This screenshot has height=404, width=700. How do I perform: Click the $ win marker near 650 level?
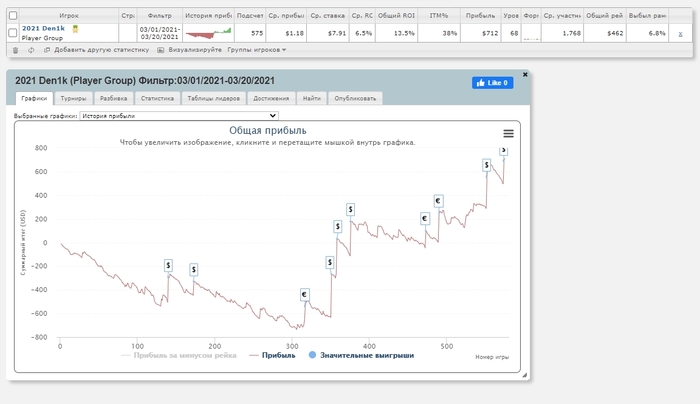[x=487, y=165]
